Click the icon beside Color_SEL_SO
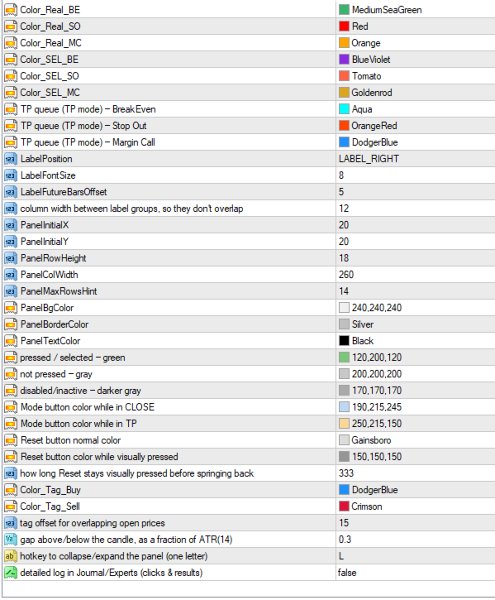 (11, 76)
